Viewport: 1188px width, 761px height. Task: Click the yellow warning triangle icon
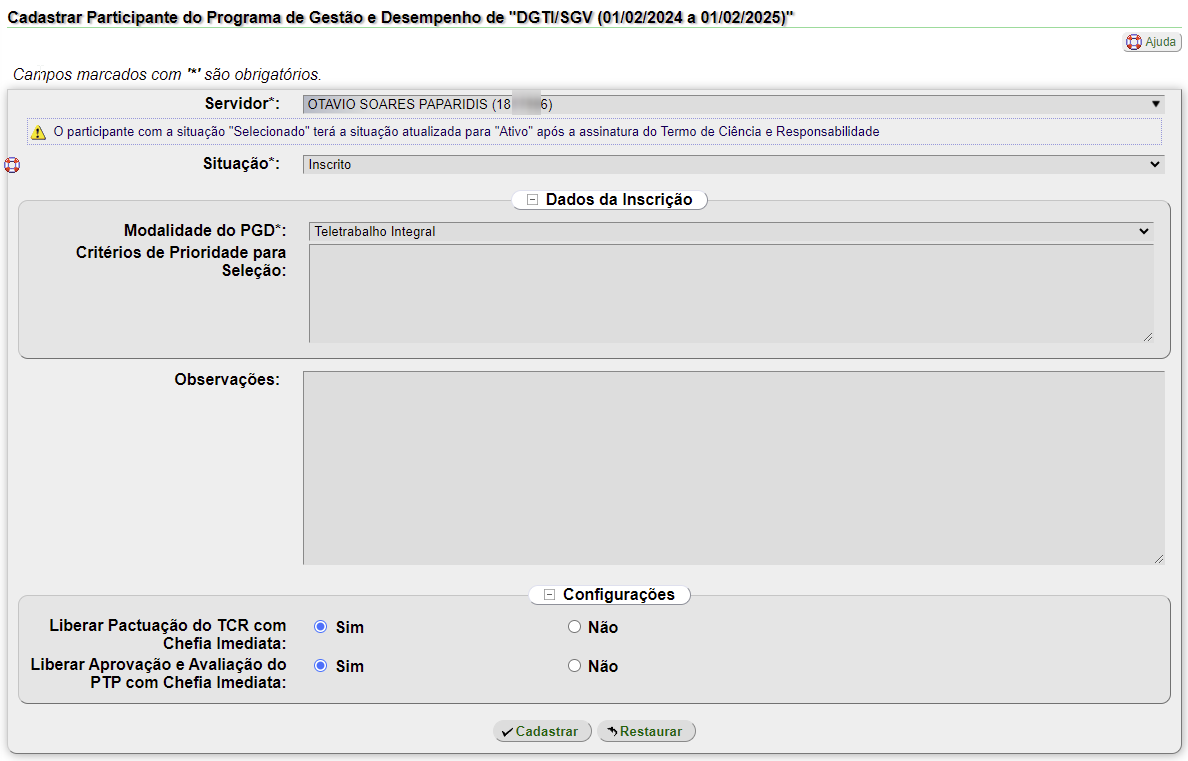click(38, 132)
